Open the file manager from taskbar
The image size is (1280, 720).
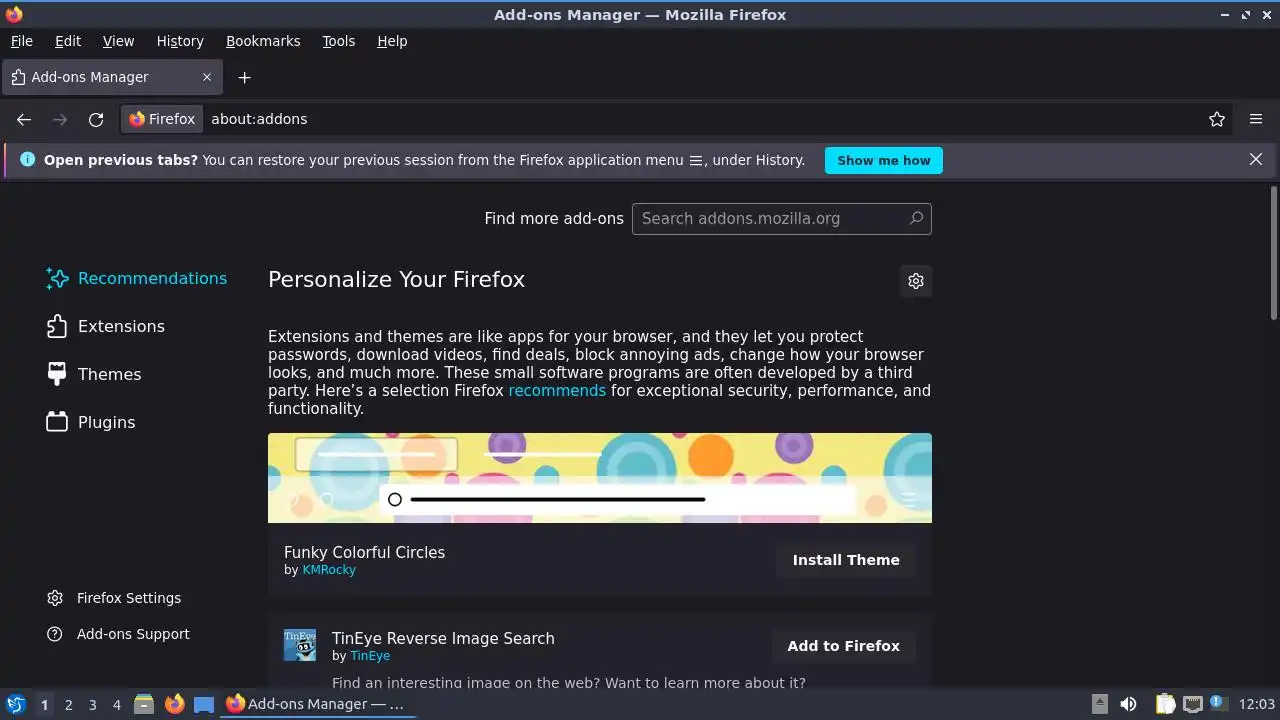coord(144,704)
